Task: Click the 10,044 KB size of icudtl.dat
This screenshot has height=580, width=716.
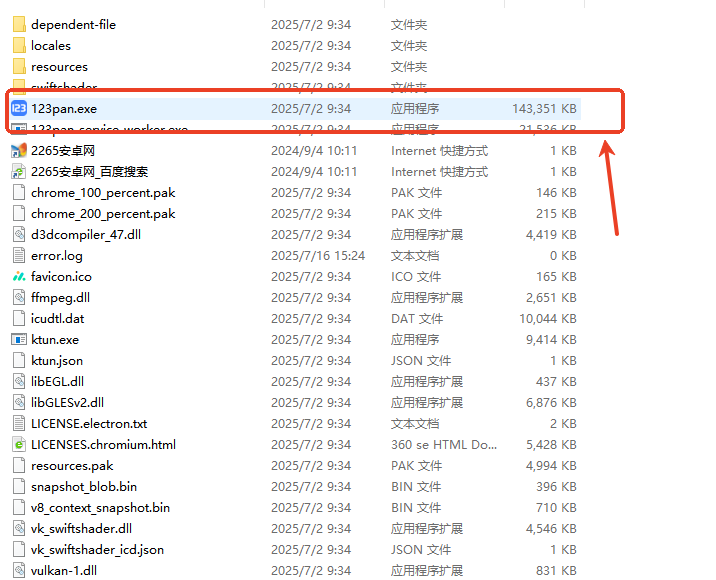Action: pyautogui.click(x=548, y=319)
